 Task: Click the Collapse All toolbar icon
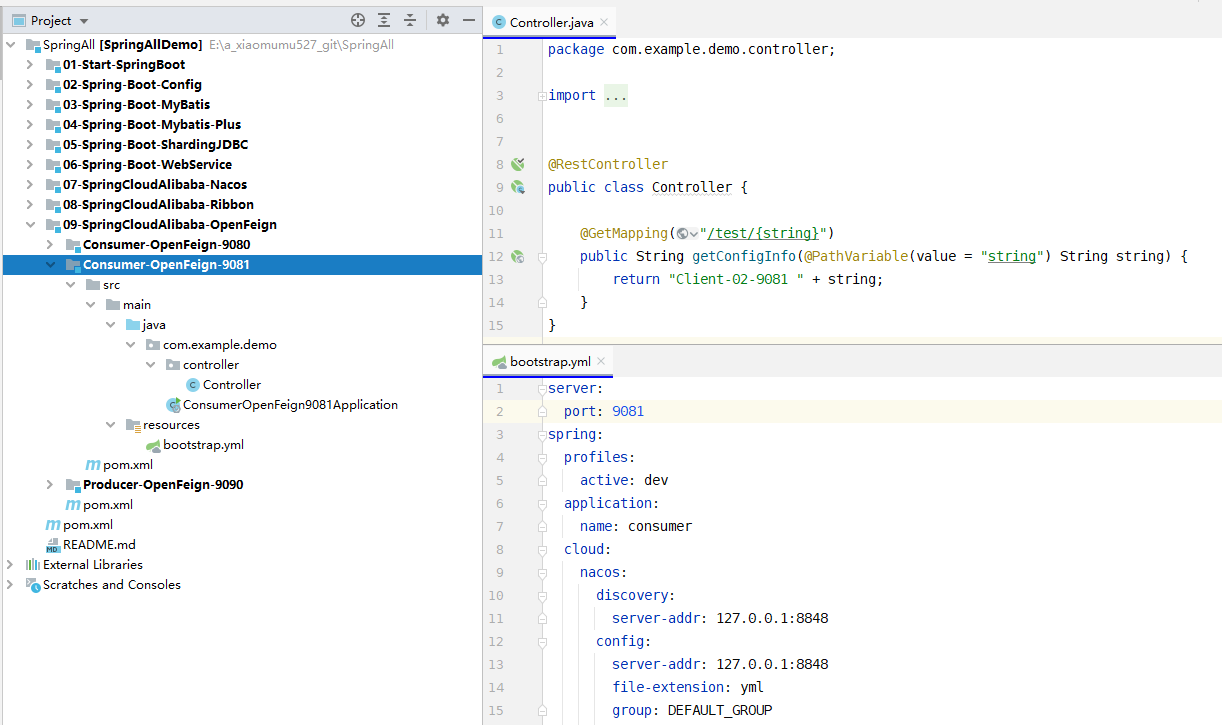pos(410,20)
